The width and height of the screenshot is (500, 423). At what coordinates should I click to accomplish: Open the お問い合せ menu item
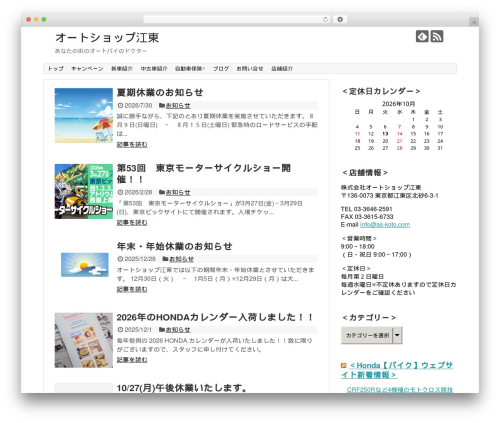click(x=250, y=69)
